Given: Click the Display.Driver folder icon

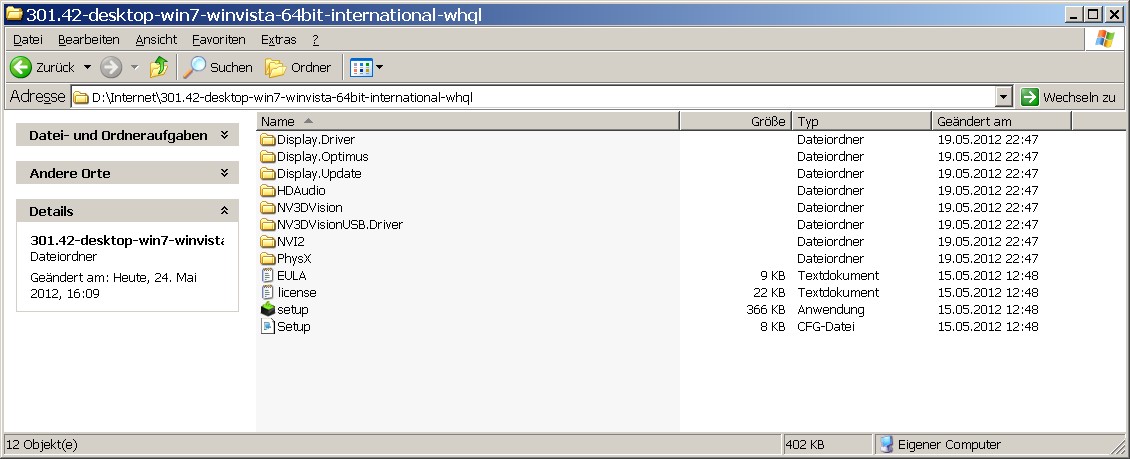Looking at the screenshot, I should [268, 140].
